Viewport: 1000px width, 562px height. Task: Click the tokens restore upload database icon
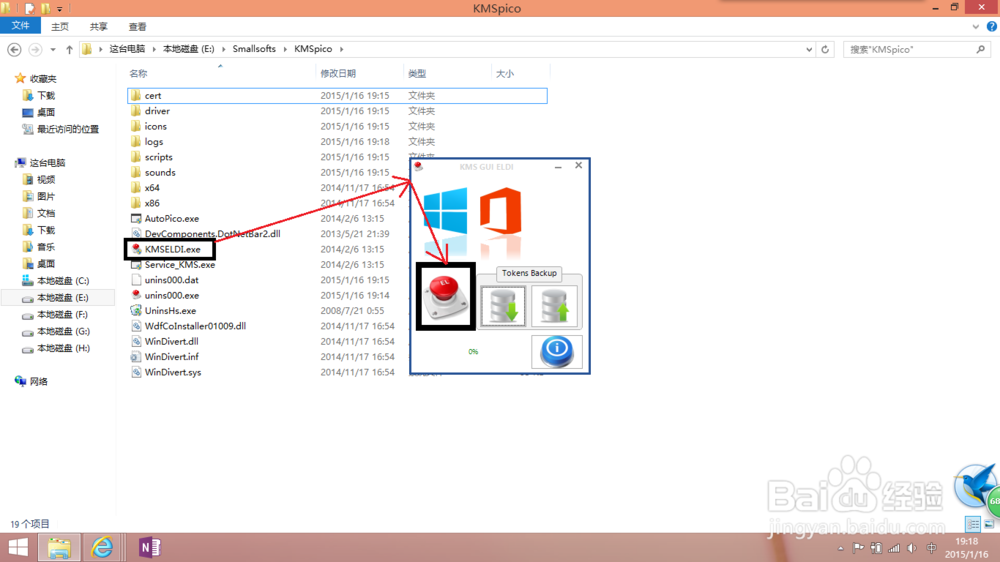(x=554, y=306)
